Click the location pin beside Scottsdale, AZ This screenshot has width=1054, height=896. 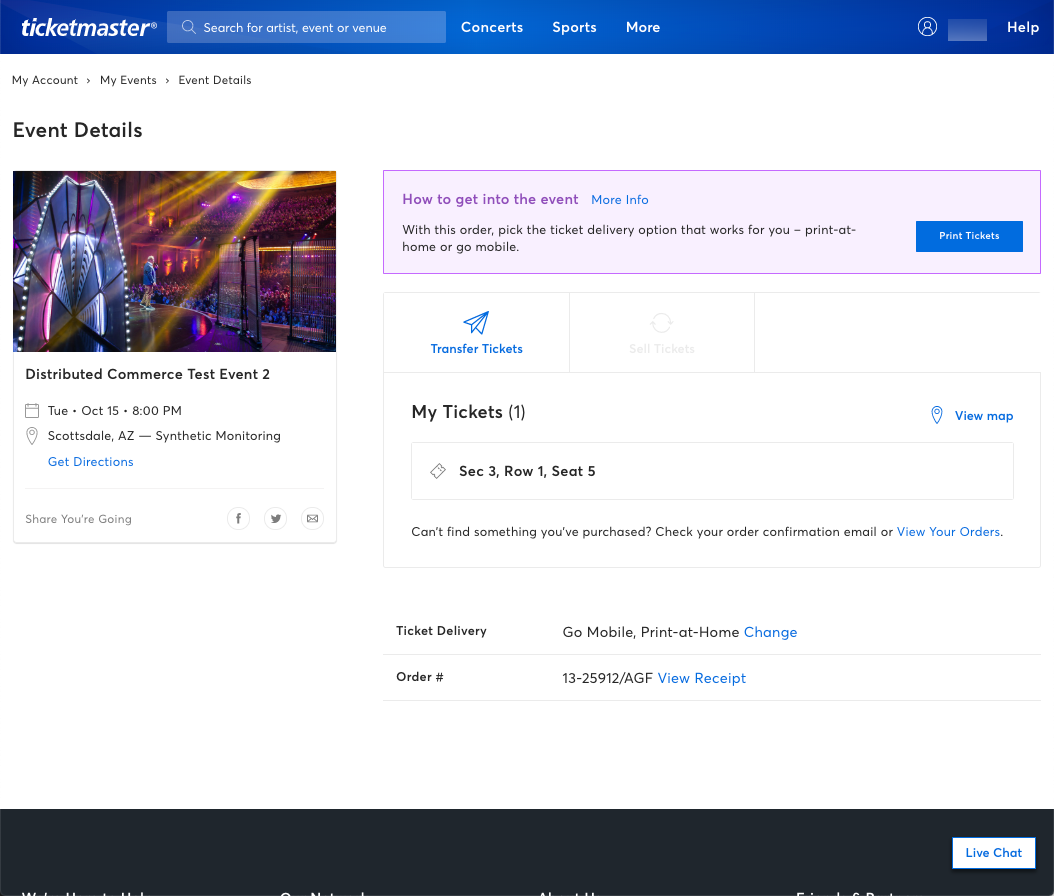point(32,436)
